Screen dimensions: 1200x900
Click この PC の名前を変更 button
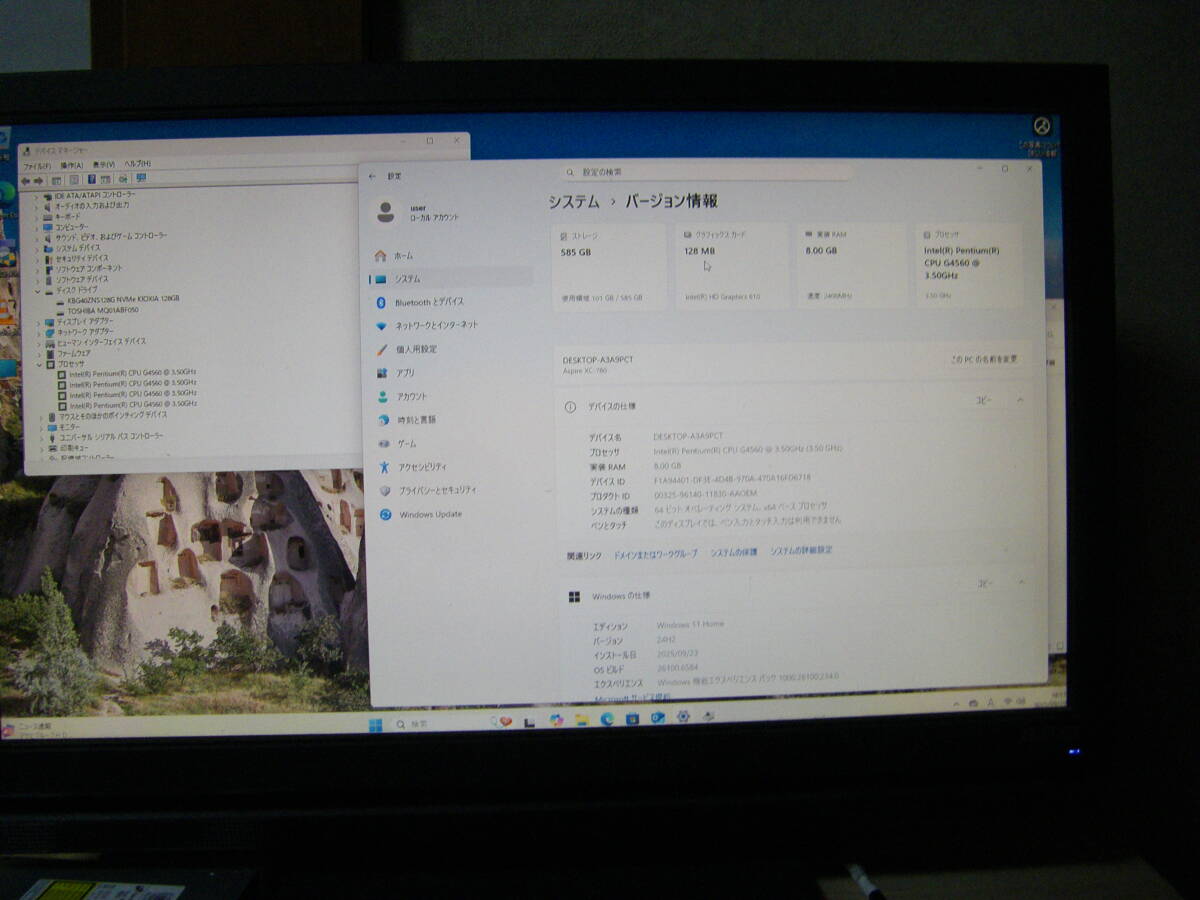tap(984, 359)
